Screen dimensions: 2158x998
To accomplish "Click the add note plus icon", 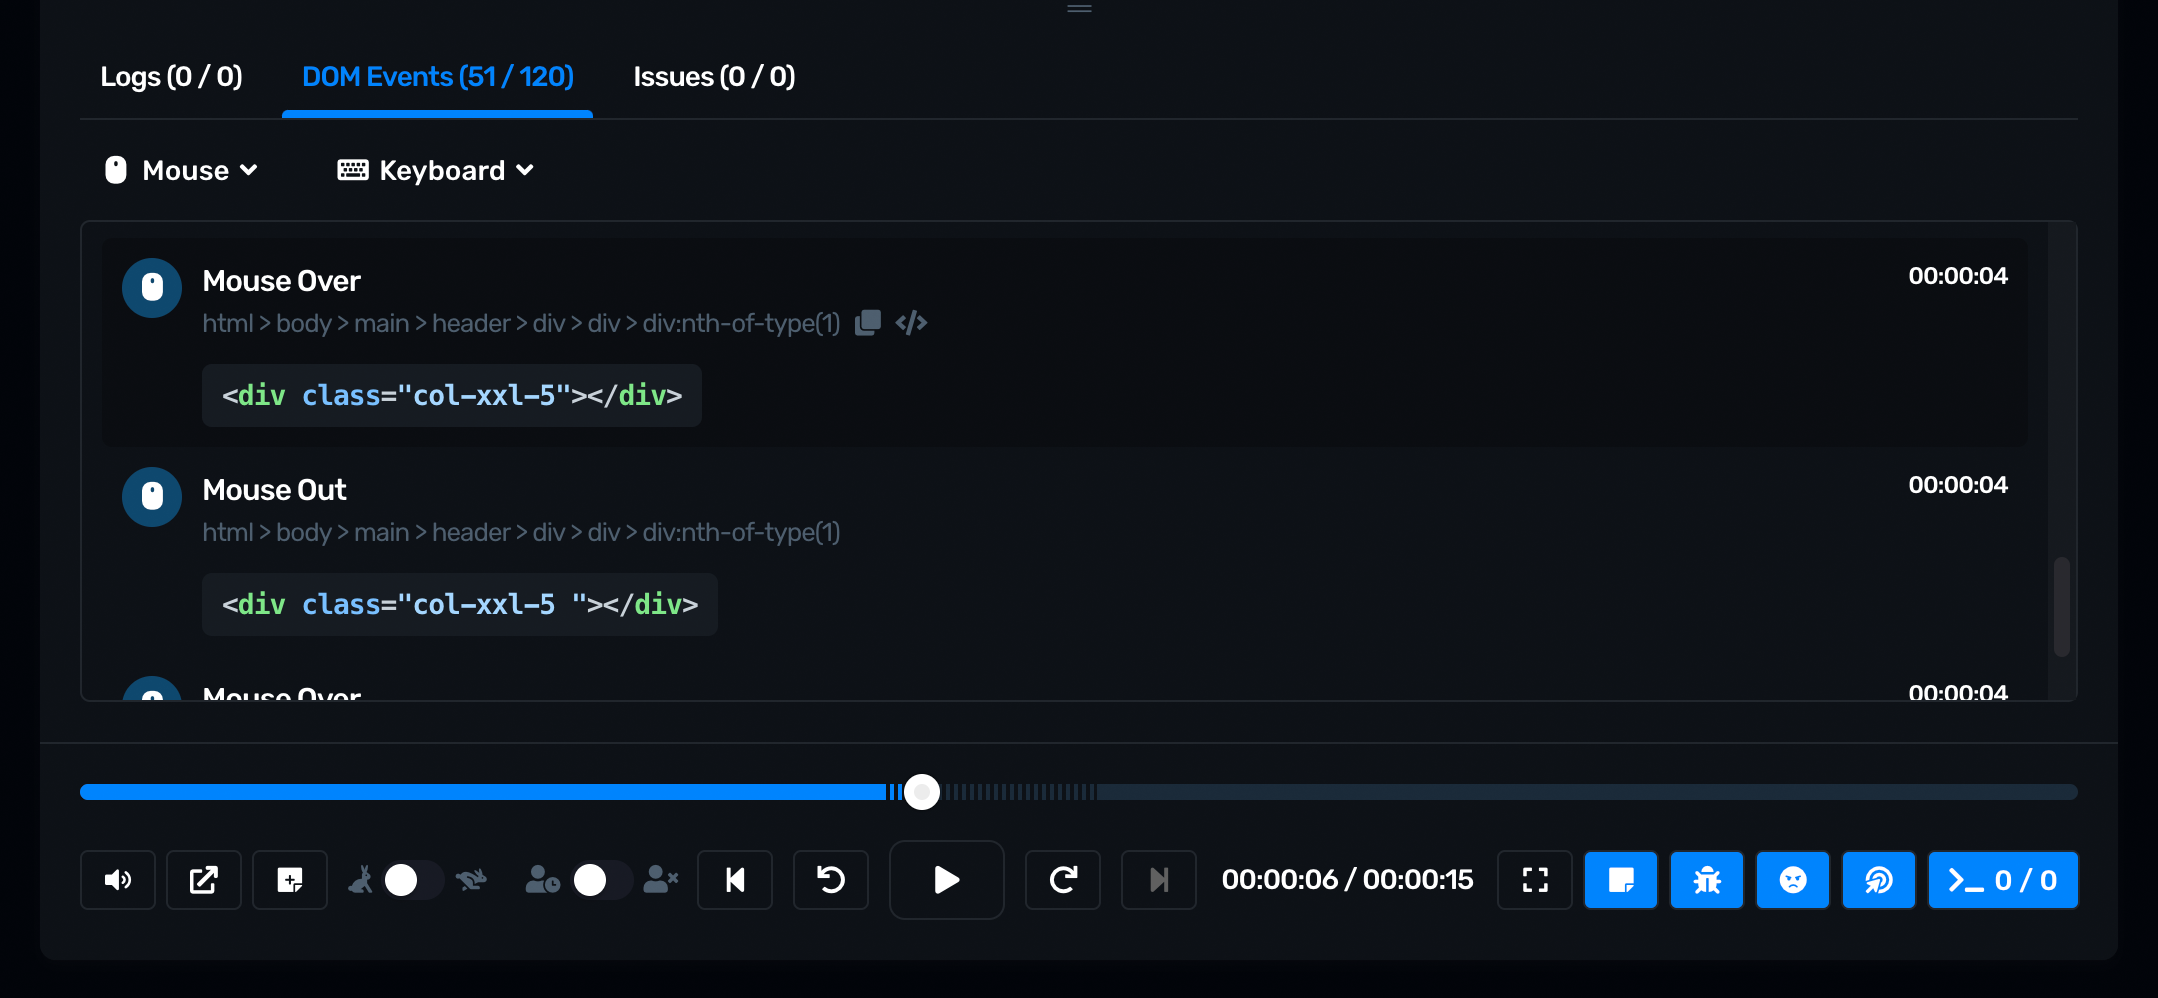I will (290, 880).
